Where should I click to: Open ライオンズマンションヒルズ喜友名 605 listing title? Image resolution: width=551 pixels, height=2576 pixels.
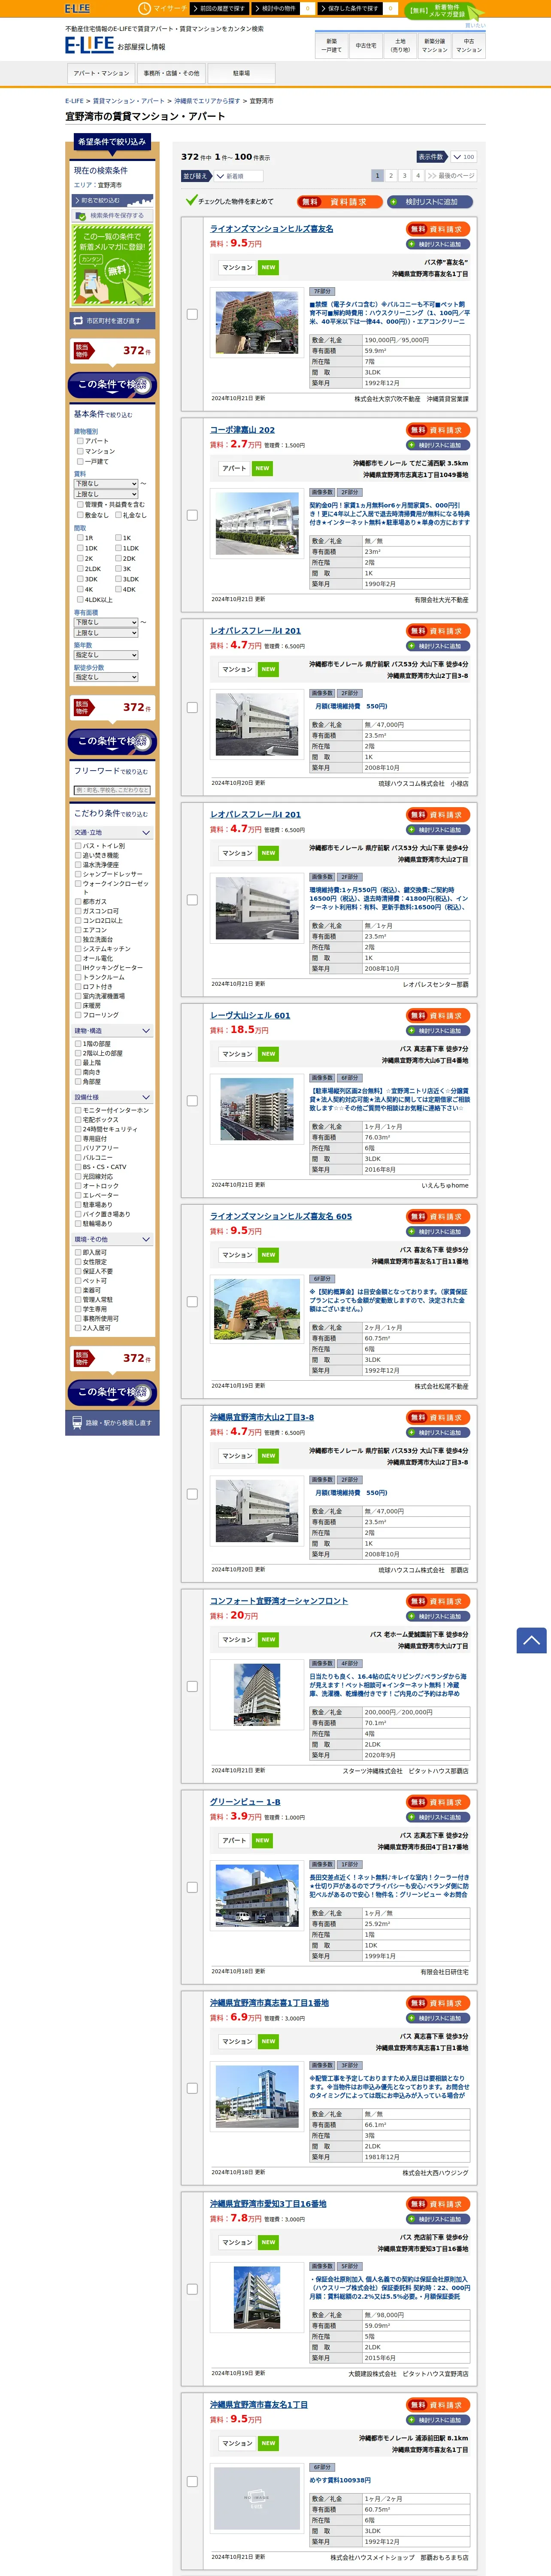pyautogui.click(x=281, y=1217)
